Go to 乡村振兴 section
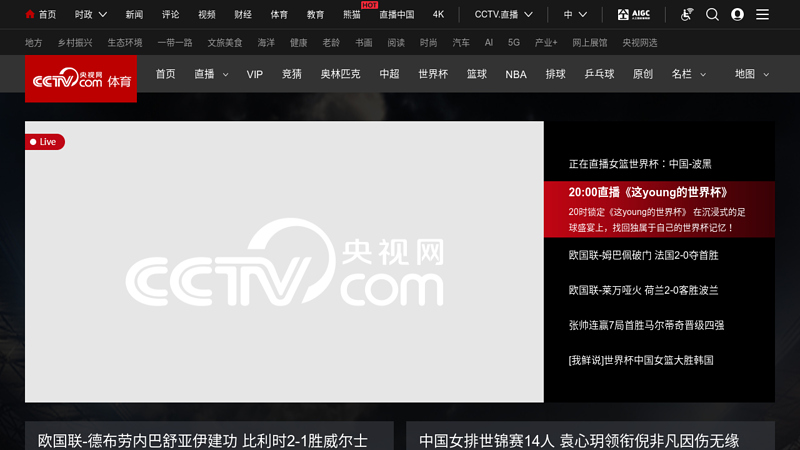 (x=75, y=43)
